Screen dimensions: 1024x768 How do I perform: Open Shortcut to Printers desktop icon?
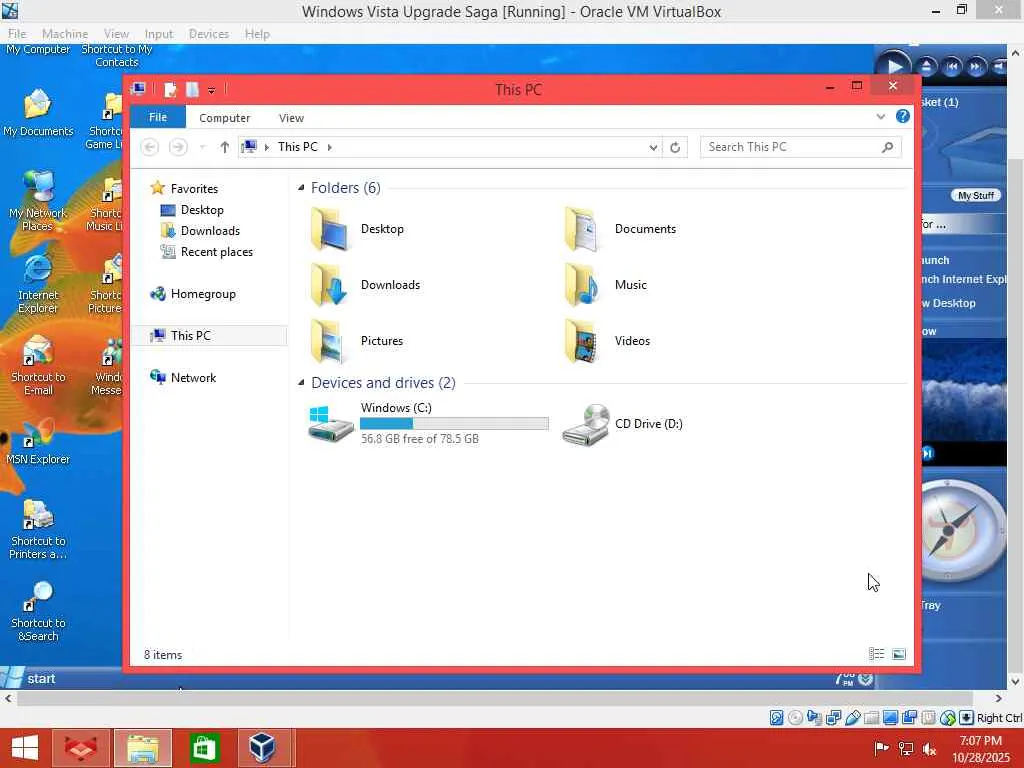(x=38, y=529)
